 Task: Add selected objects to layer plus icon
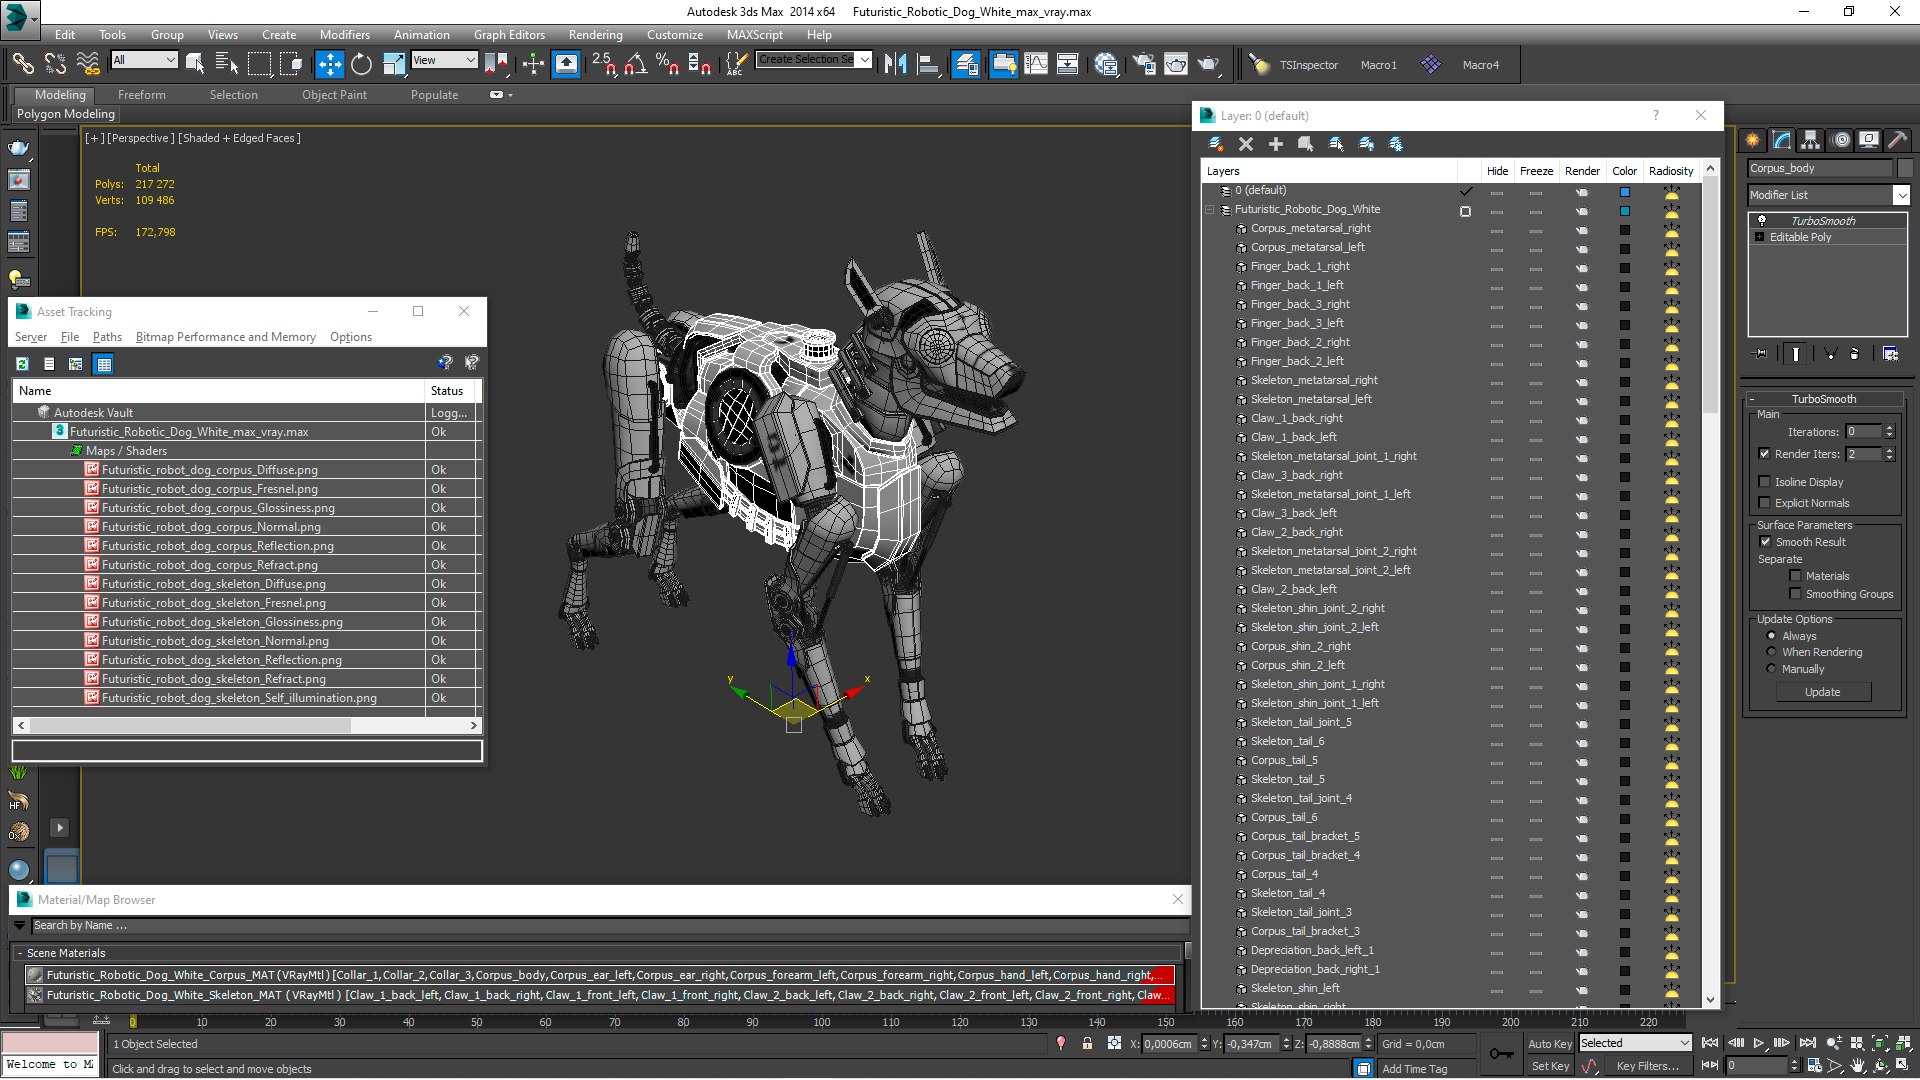(1276, 144)
